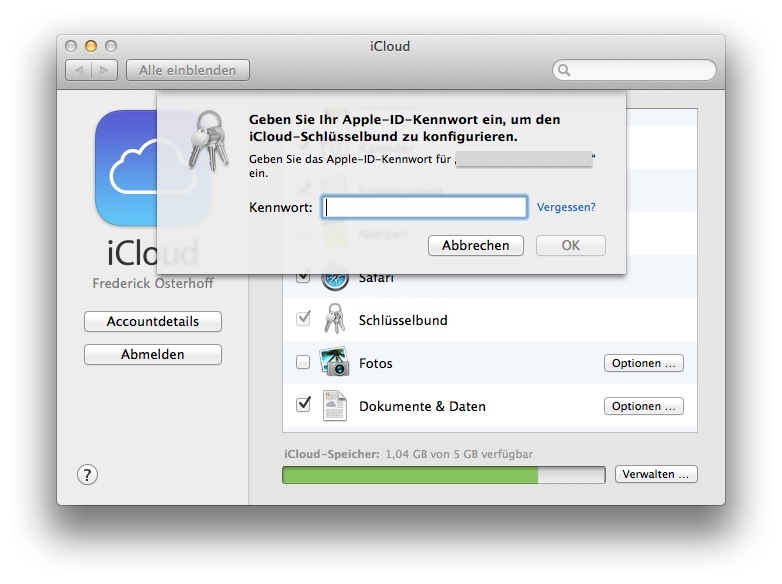Toggle the Safari checkbox

(x=303, y=276)
